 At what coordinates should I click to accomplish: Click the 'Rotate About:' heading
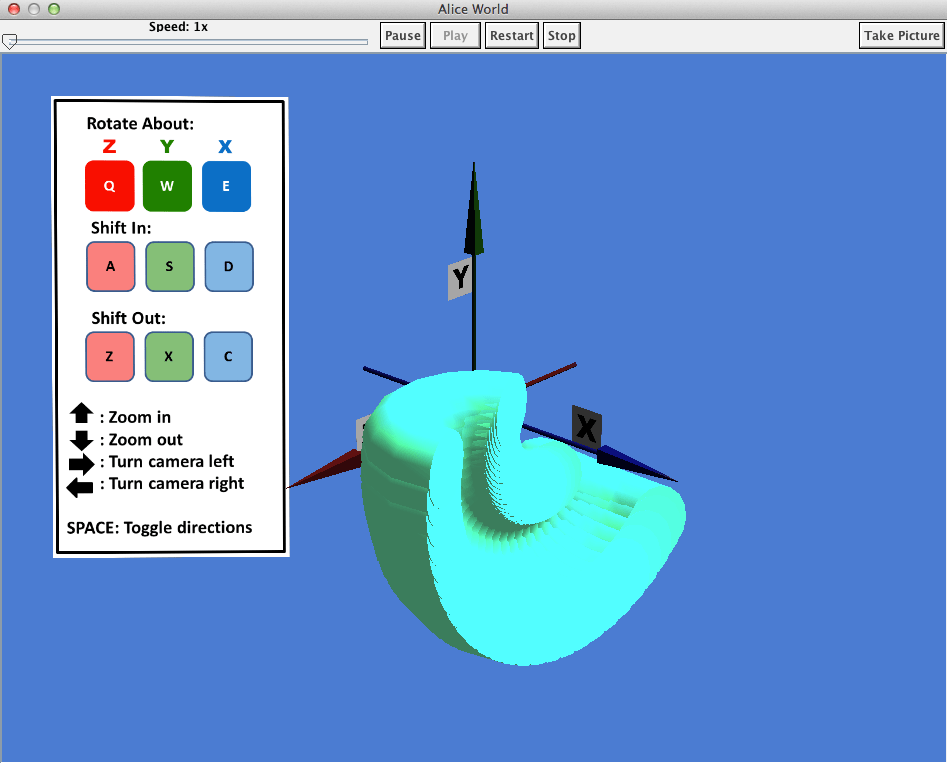click(x=140, y=124)
